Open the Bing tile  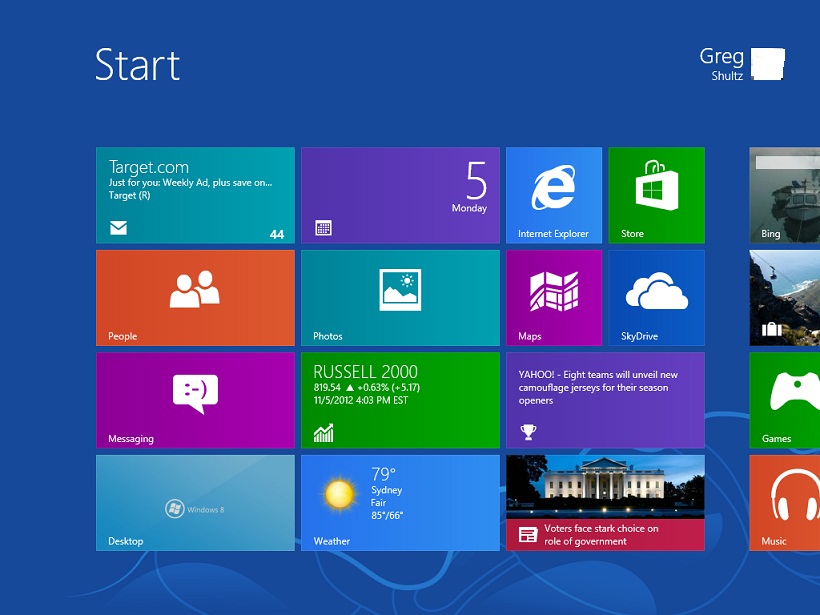(x=784, y=195)
